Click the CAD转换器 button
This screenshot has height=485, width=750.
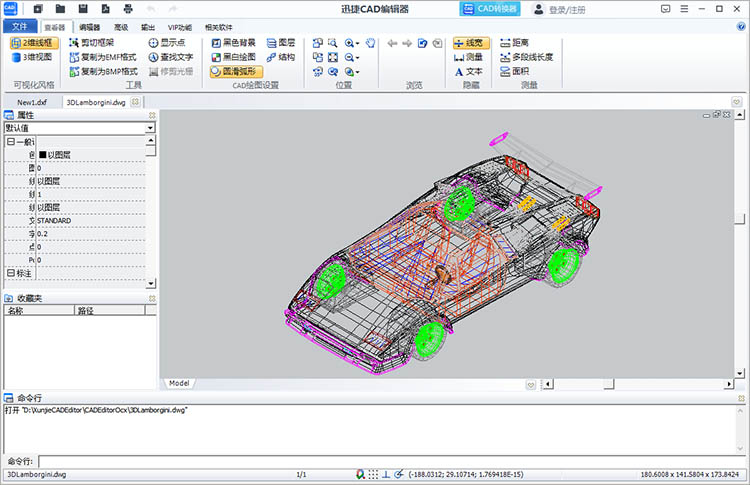490,9
